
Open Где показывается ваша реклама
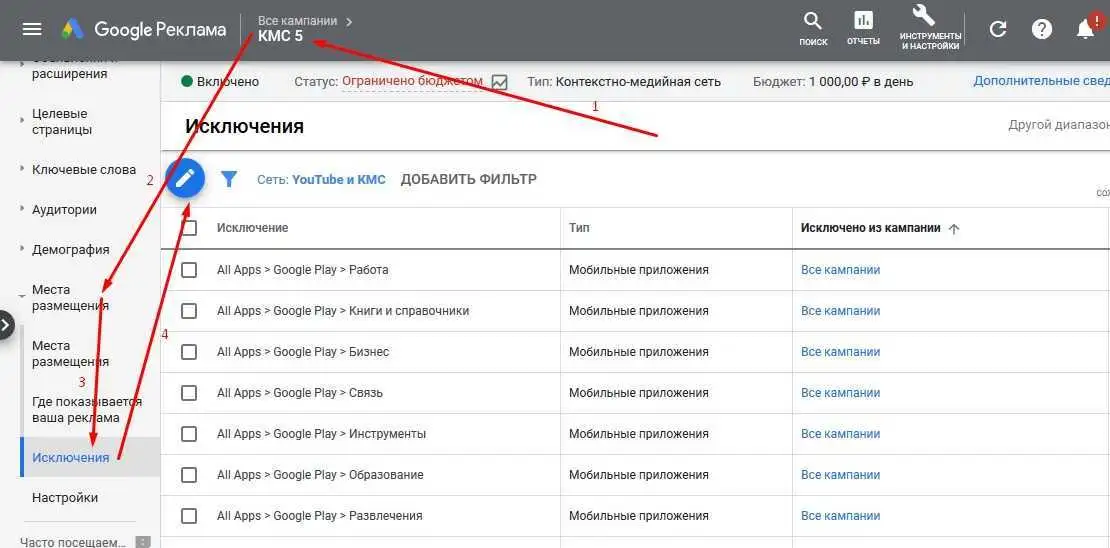(87, 410)
